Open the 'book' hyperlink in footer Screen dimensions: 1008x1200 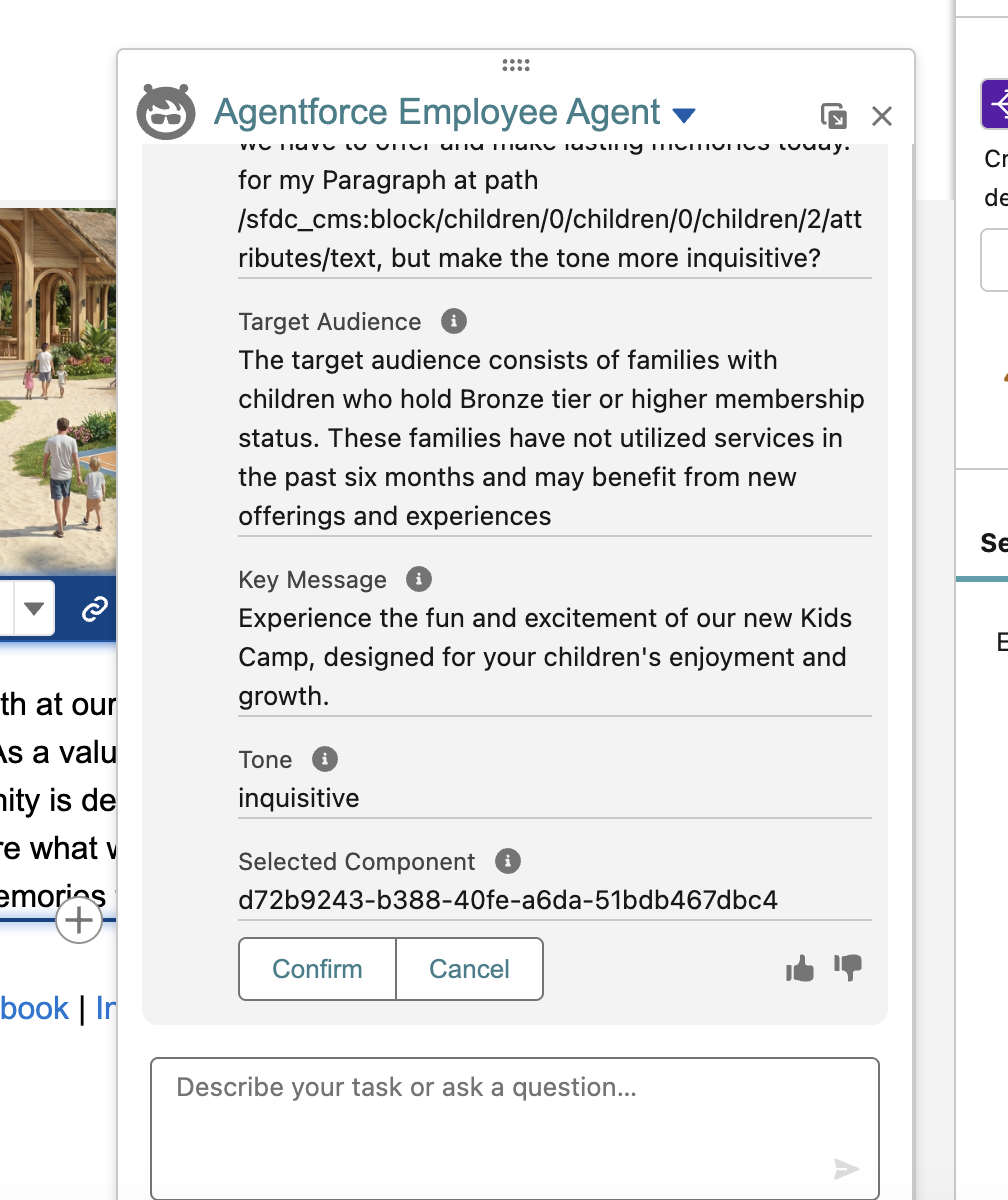[34, 1007]
